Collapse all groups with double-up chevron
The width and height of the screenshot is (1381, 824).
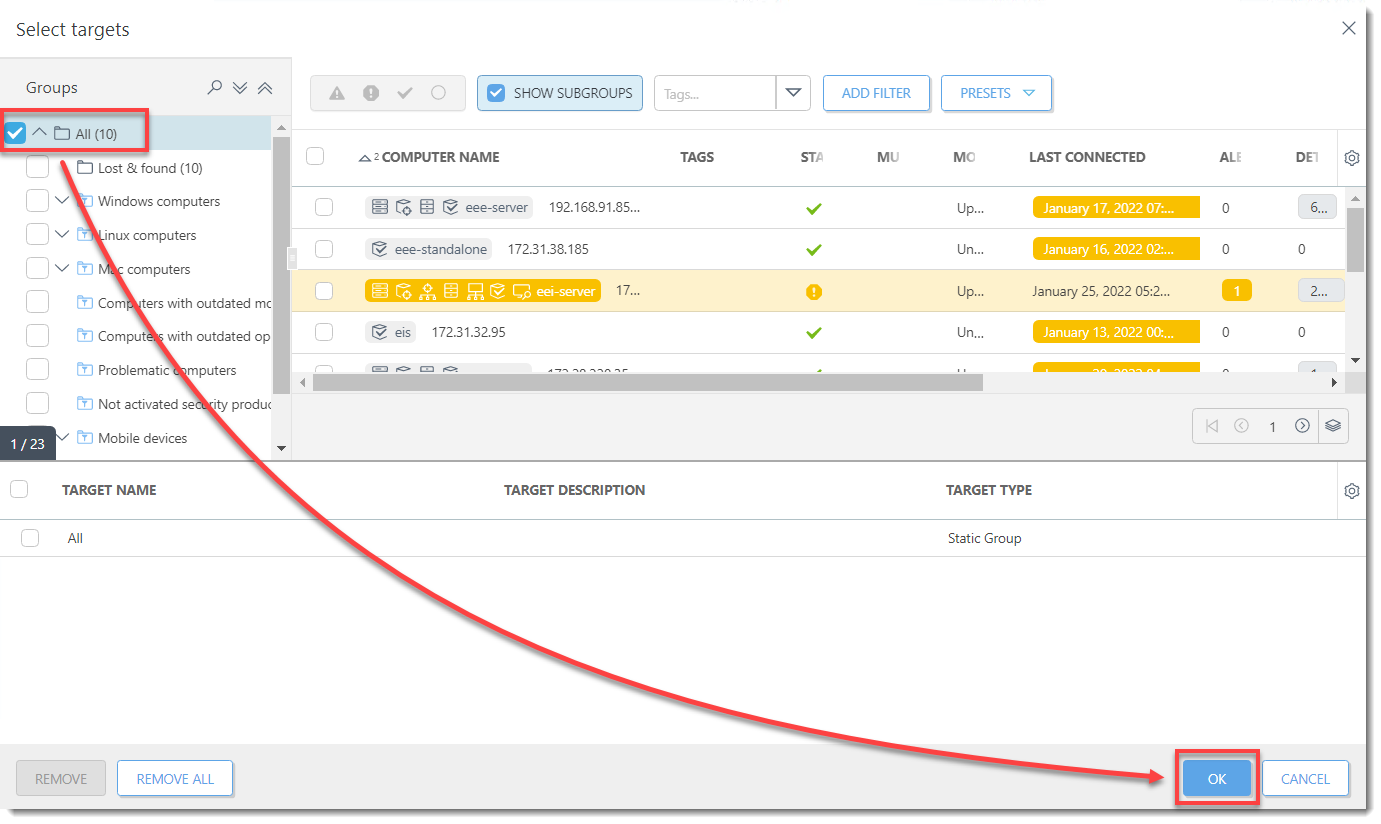pyautogui.click(x=265, y=88)
